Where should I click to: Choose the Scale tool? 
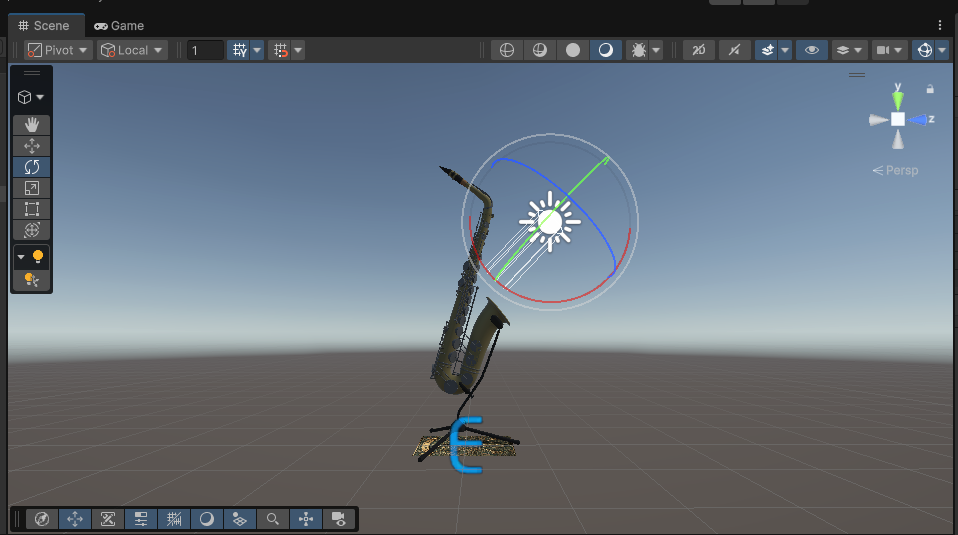coord(32,188)
